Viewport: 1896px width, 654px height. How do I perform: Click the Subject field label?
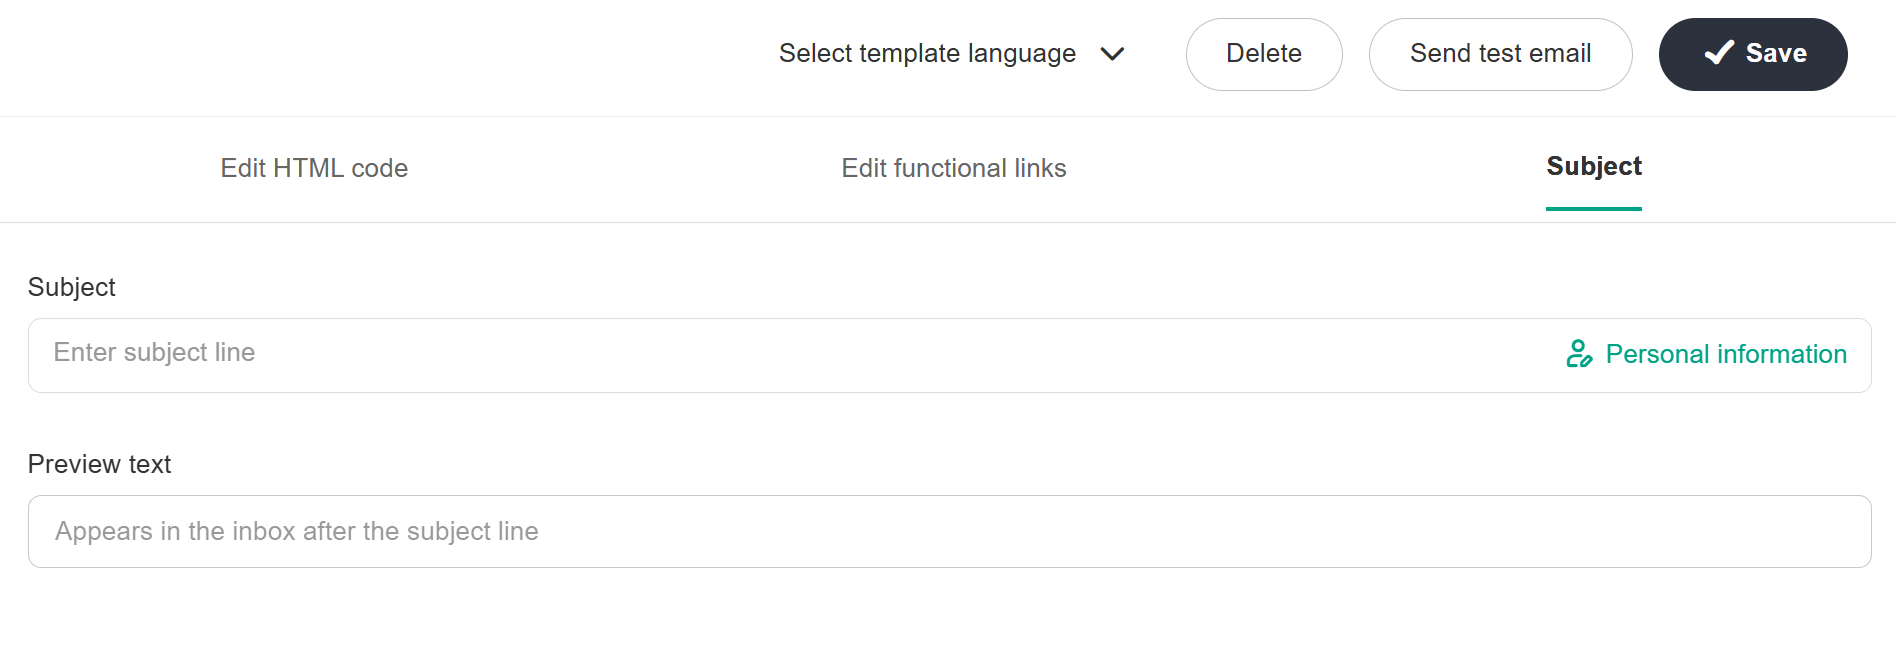click(x=72, y=287)
